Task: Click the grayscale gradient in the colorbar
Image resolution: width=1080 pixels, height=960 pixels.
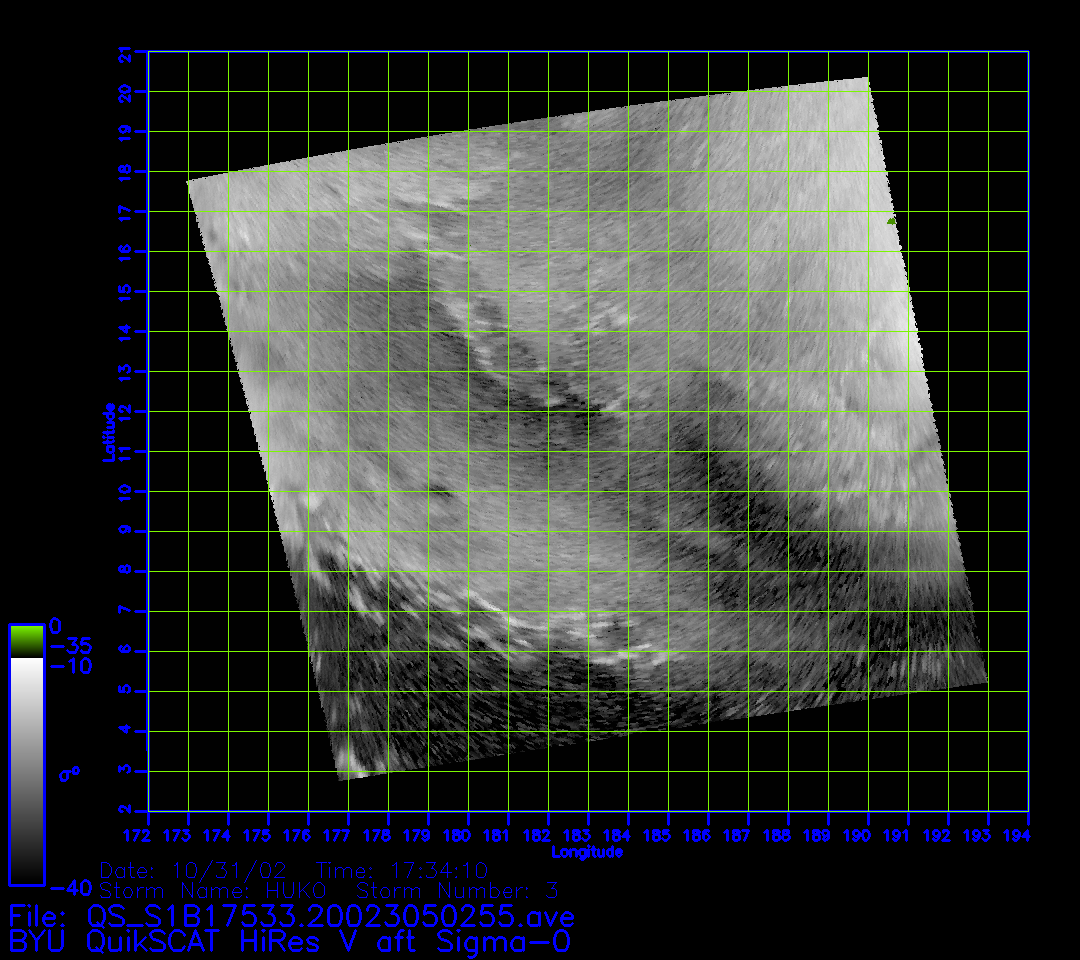Action: click(x=26, y=770)
